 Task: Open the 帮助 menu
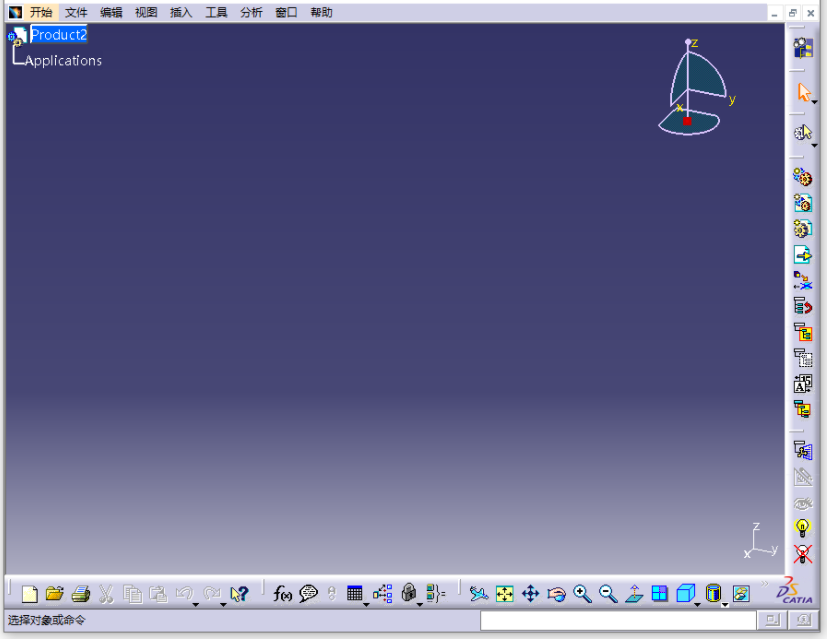321,12
